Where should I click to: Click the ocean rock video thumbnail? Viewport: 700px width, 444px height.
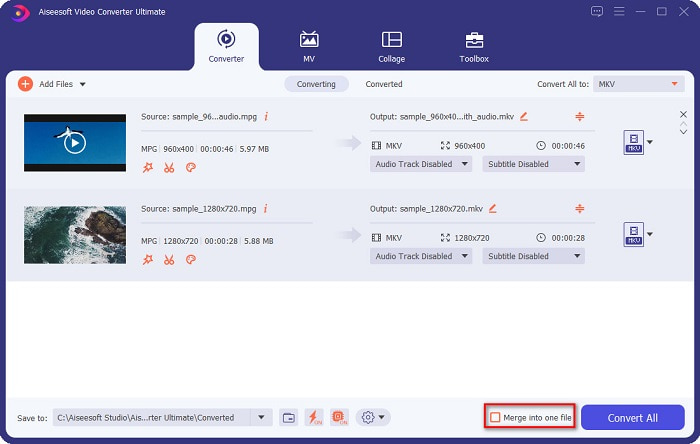click(x=75, y=235)
